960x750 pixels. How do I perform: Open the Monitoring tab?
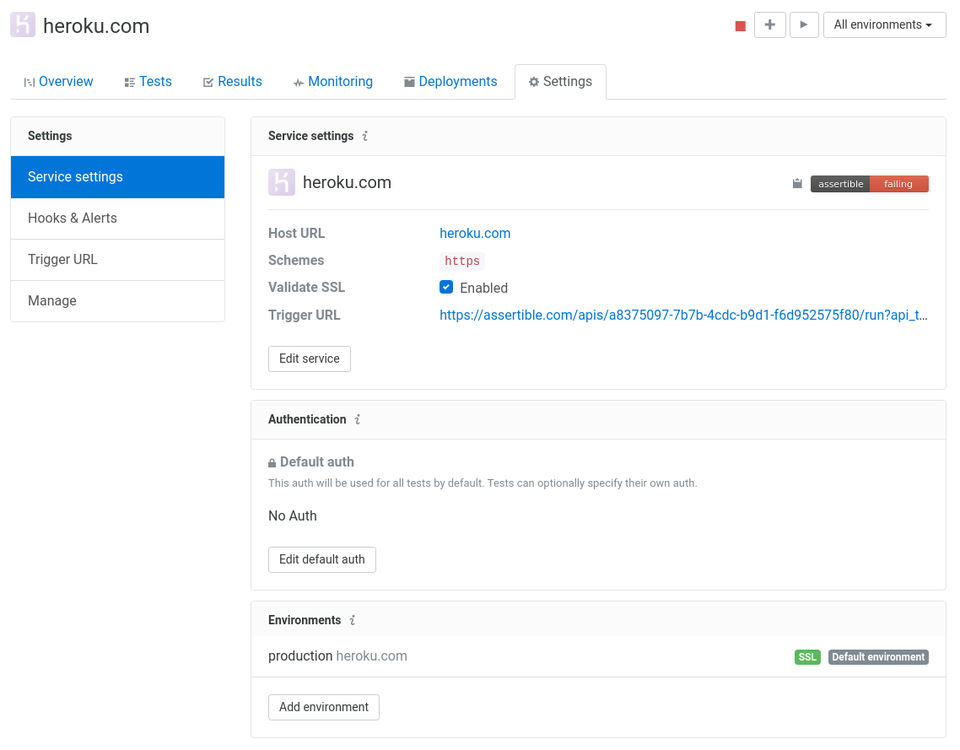(x=333, y=81)
